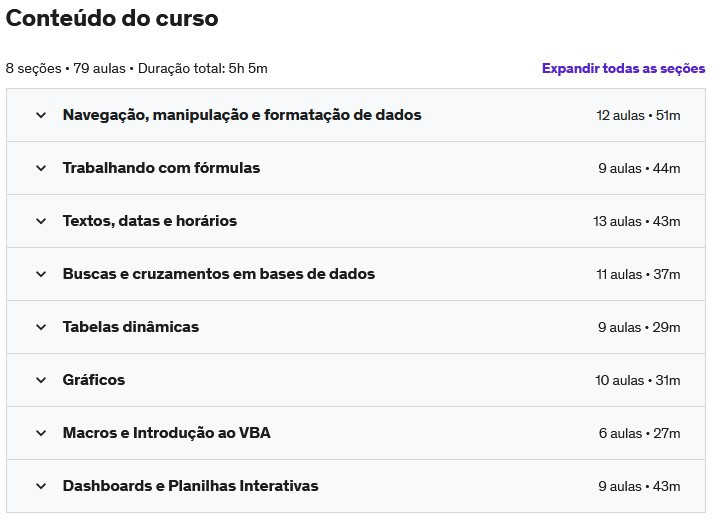
Task: Click chevron beside Gráficos section
Action: (x=41, y=380)
